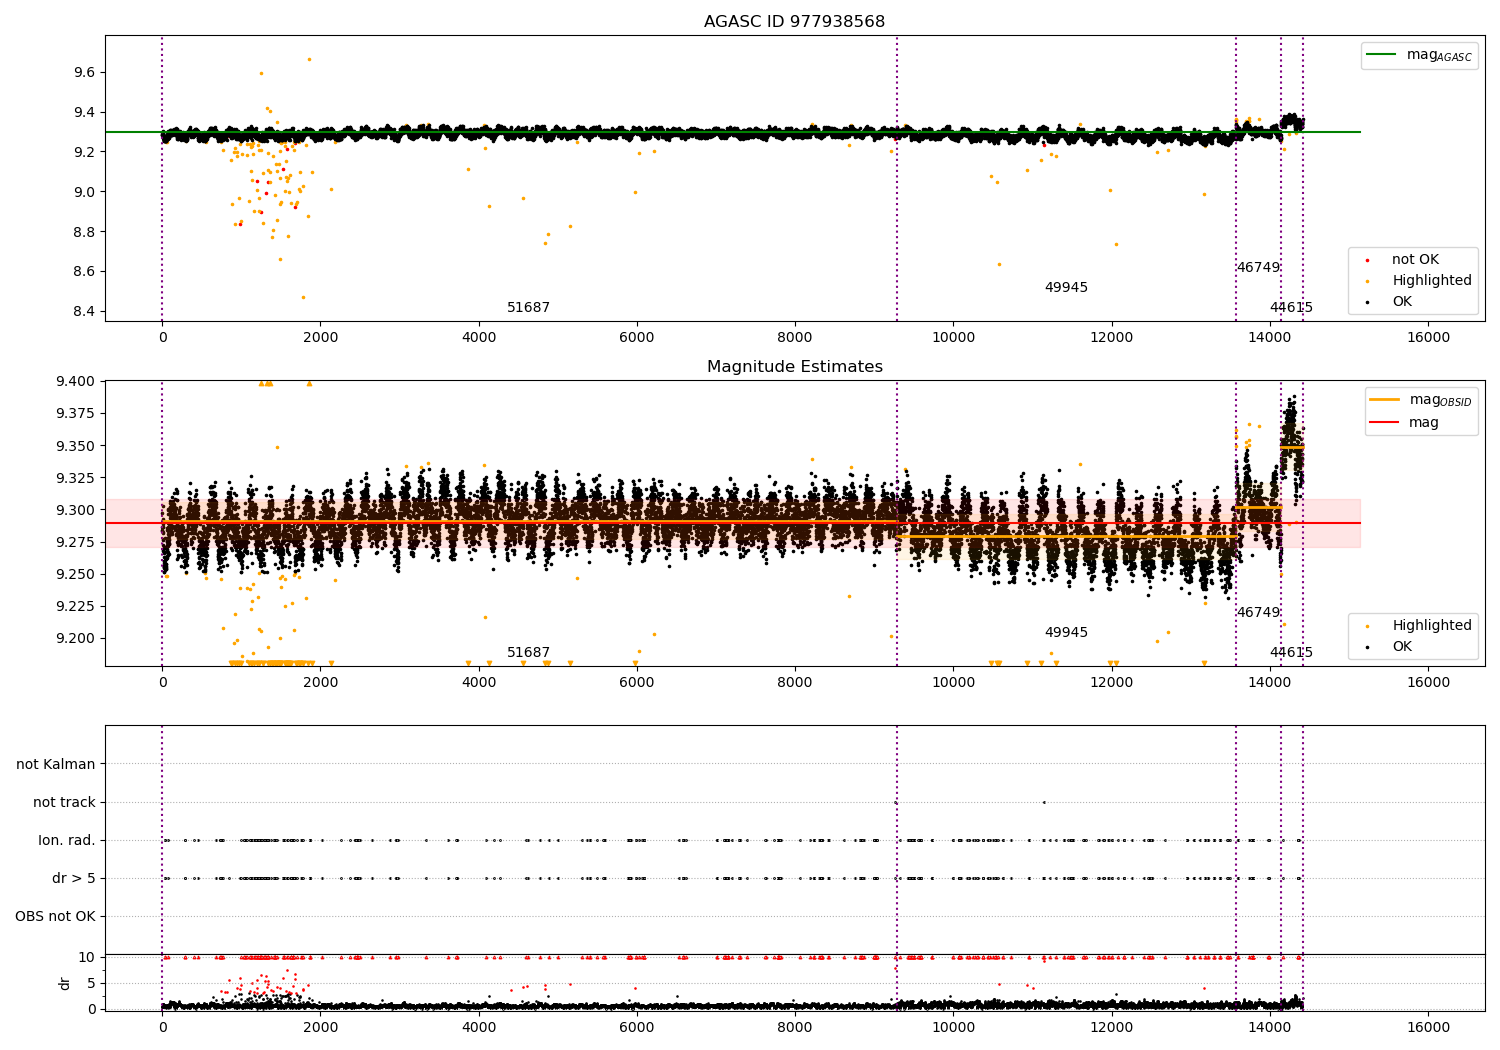Screen dimensions: 1500x1050
Task: Click the 51687 obsid label in top plot
Action: 528,308
